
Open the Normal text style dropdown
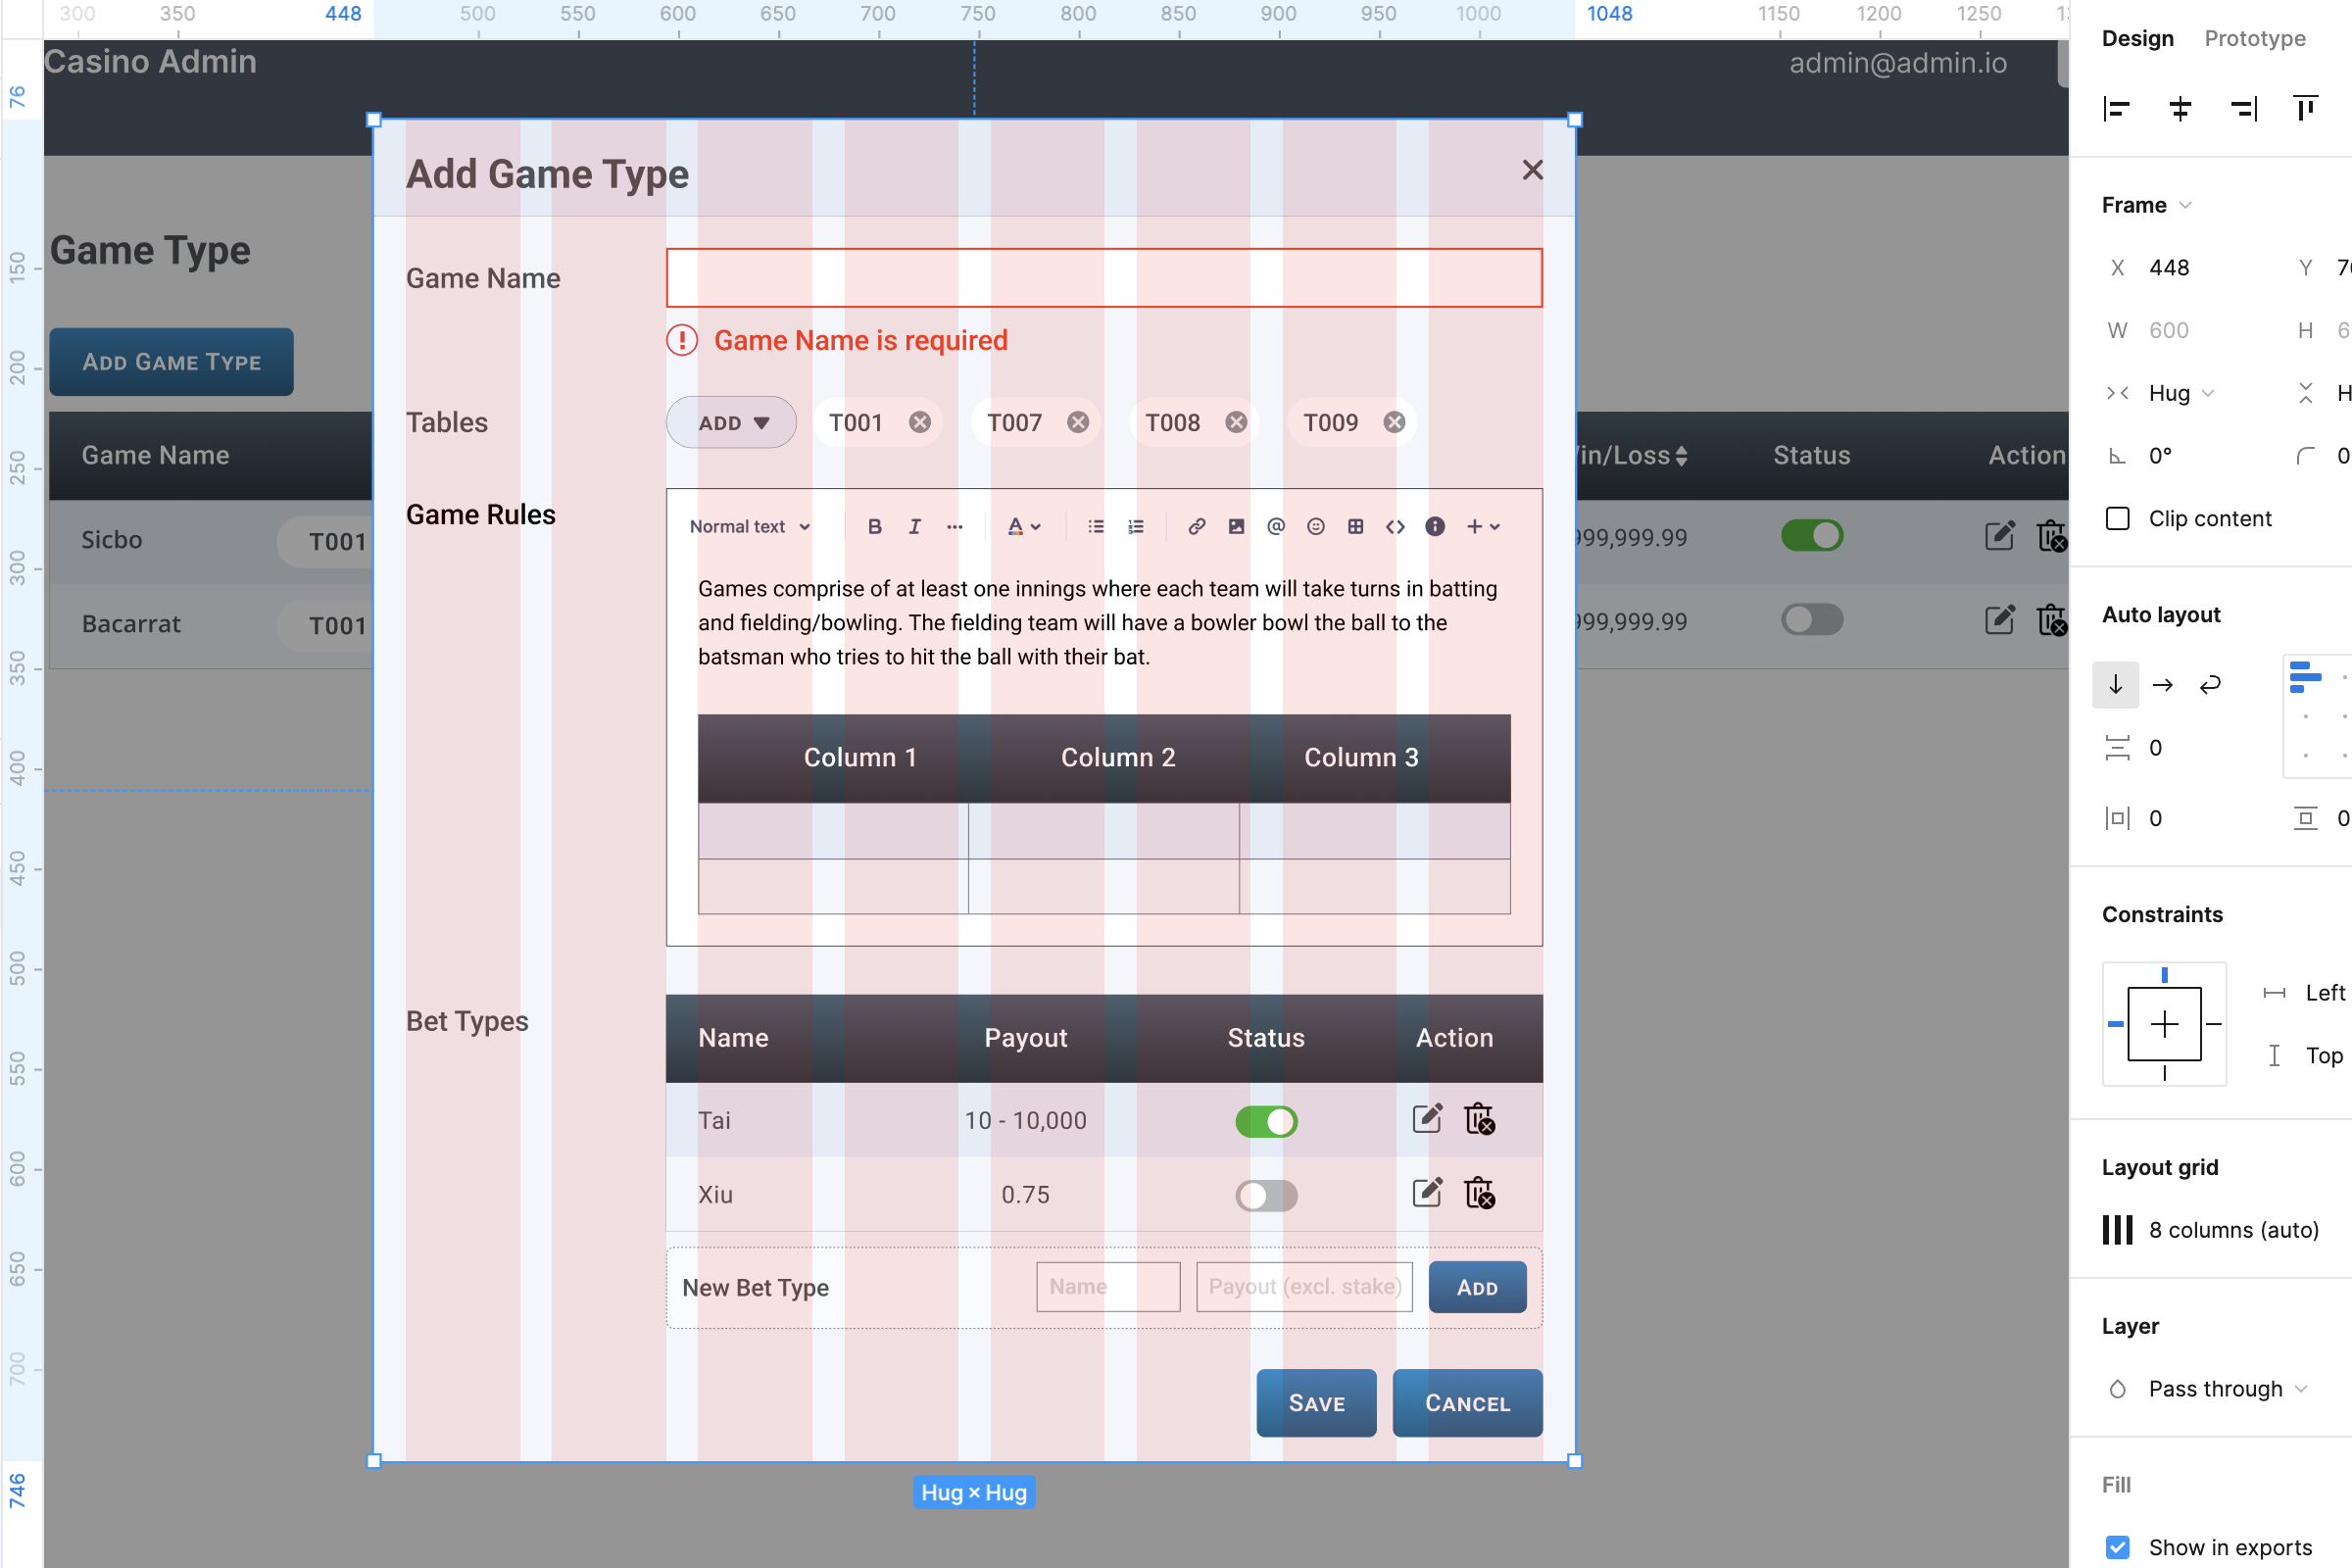click(x=748, y=526)
